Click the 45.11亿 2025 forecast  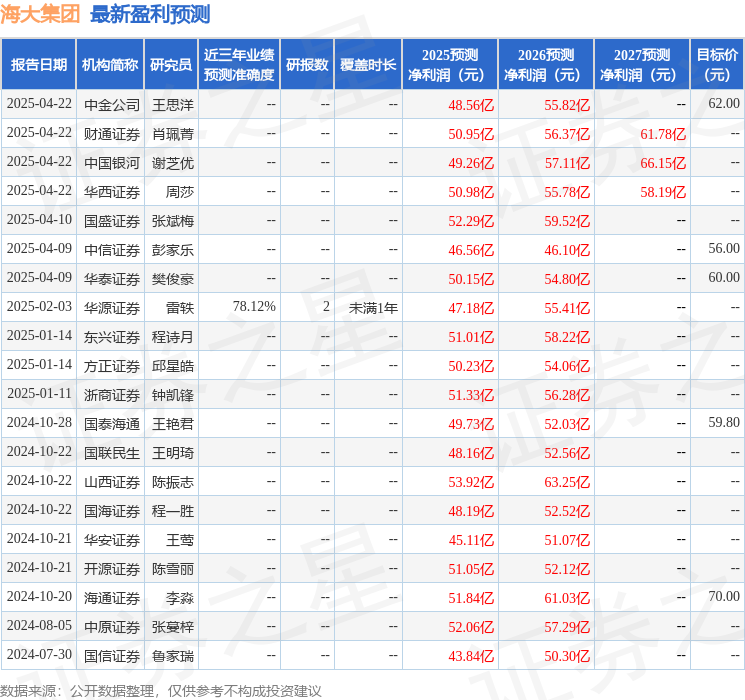[x=471, y=540]
